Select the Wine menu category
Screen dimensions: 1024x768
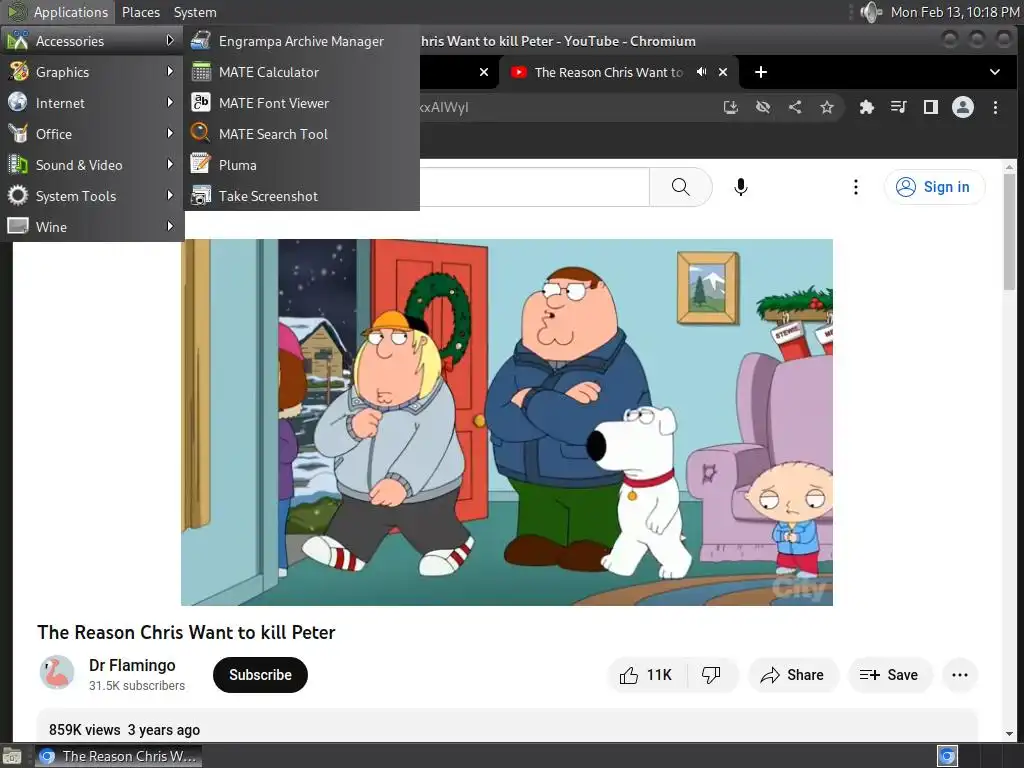tap(91, 227)
